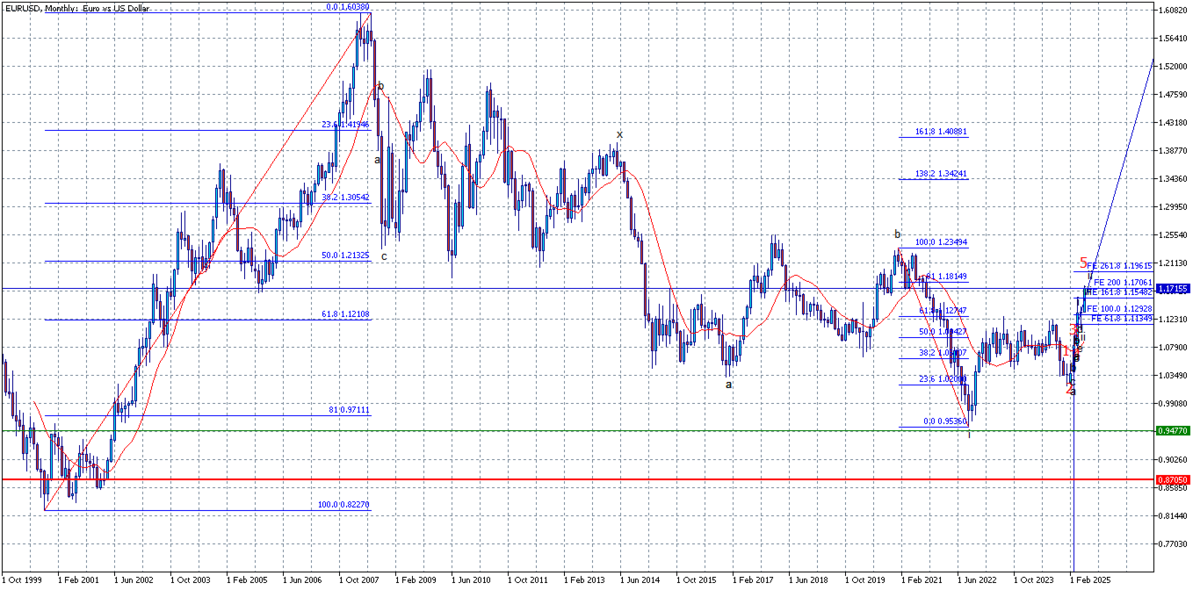Click the 161.8 1.40881 extension label
This screenshot has width=1200, height=590.
pos(941,132)
